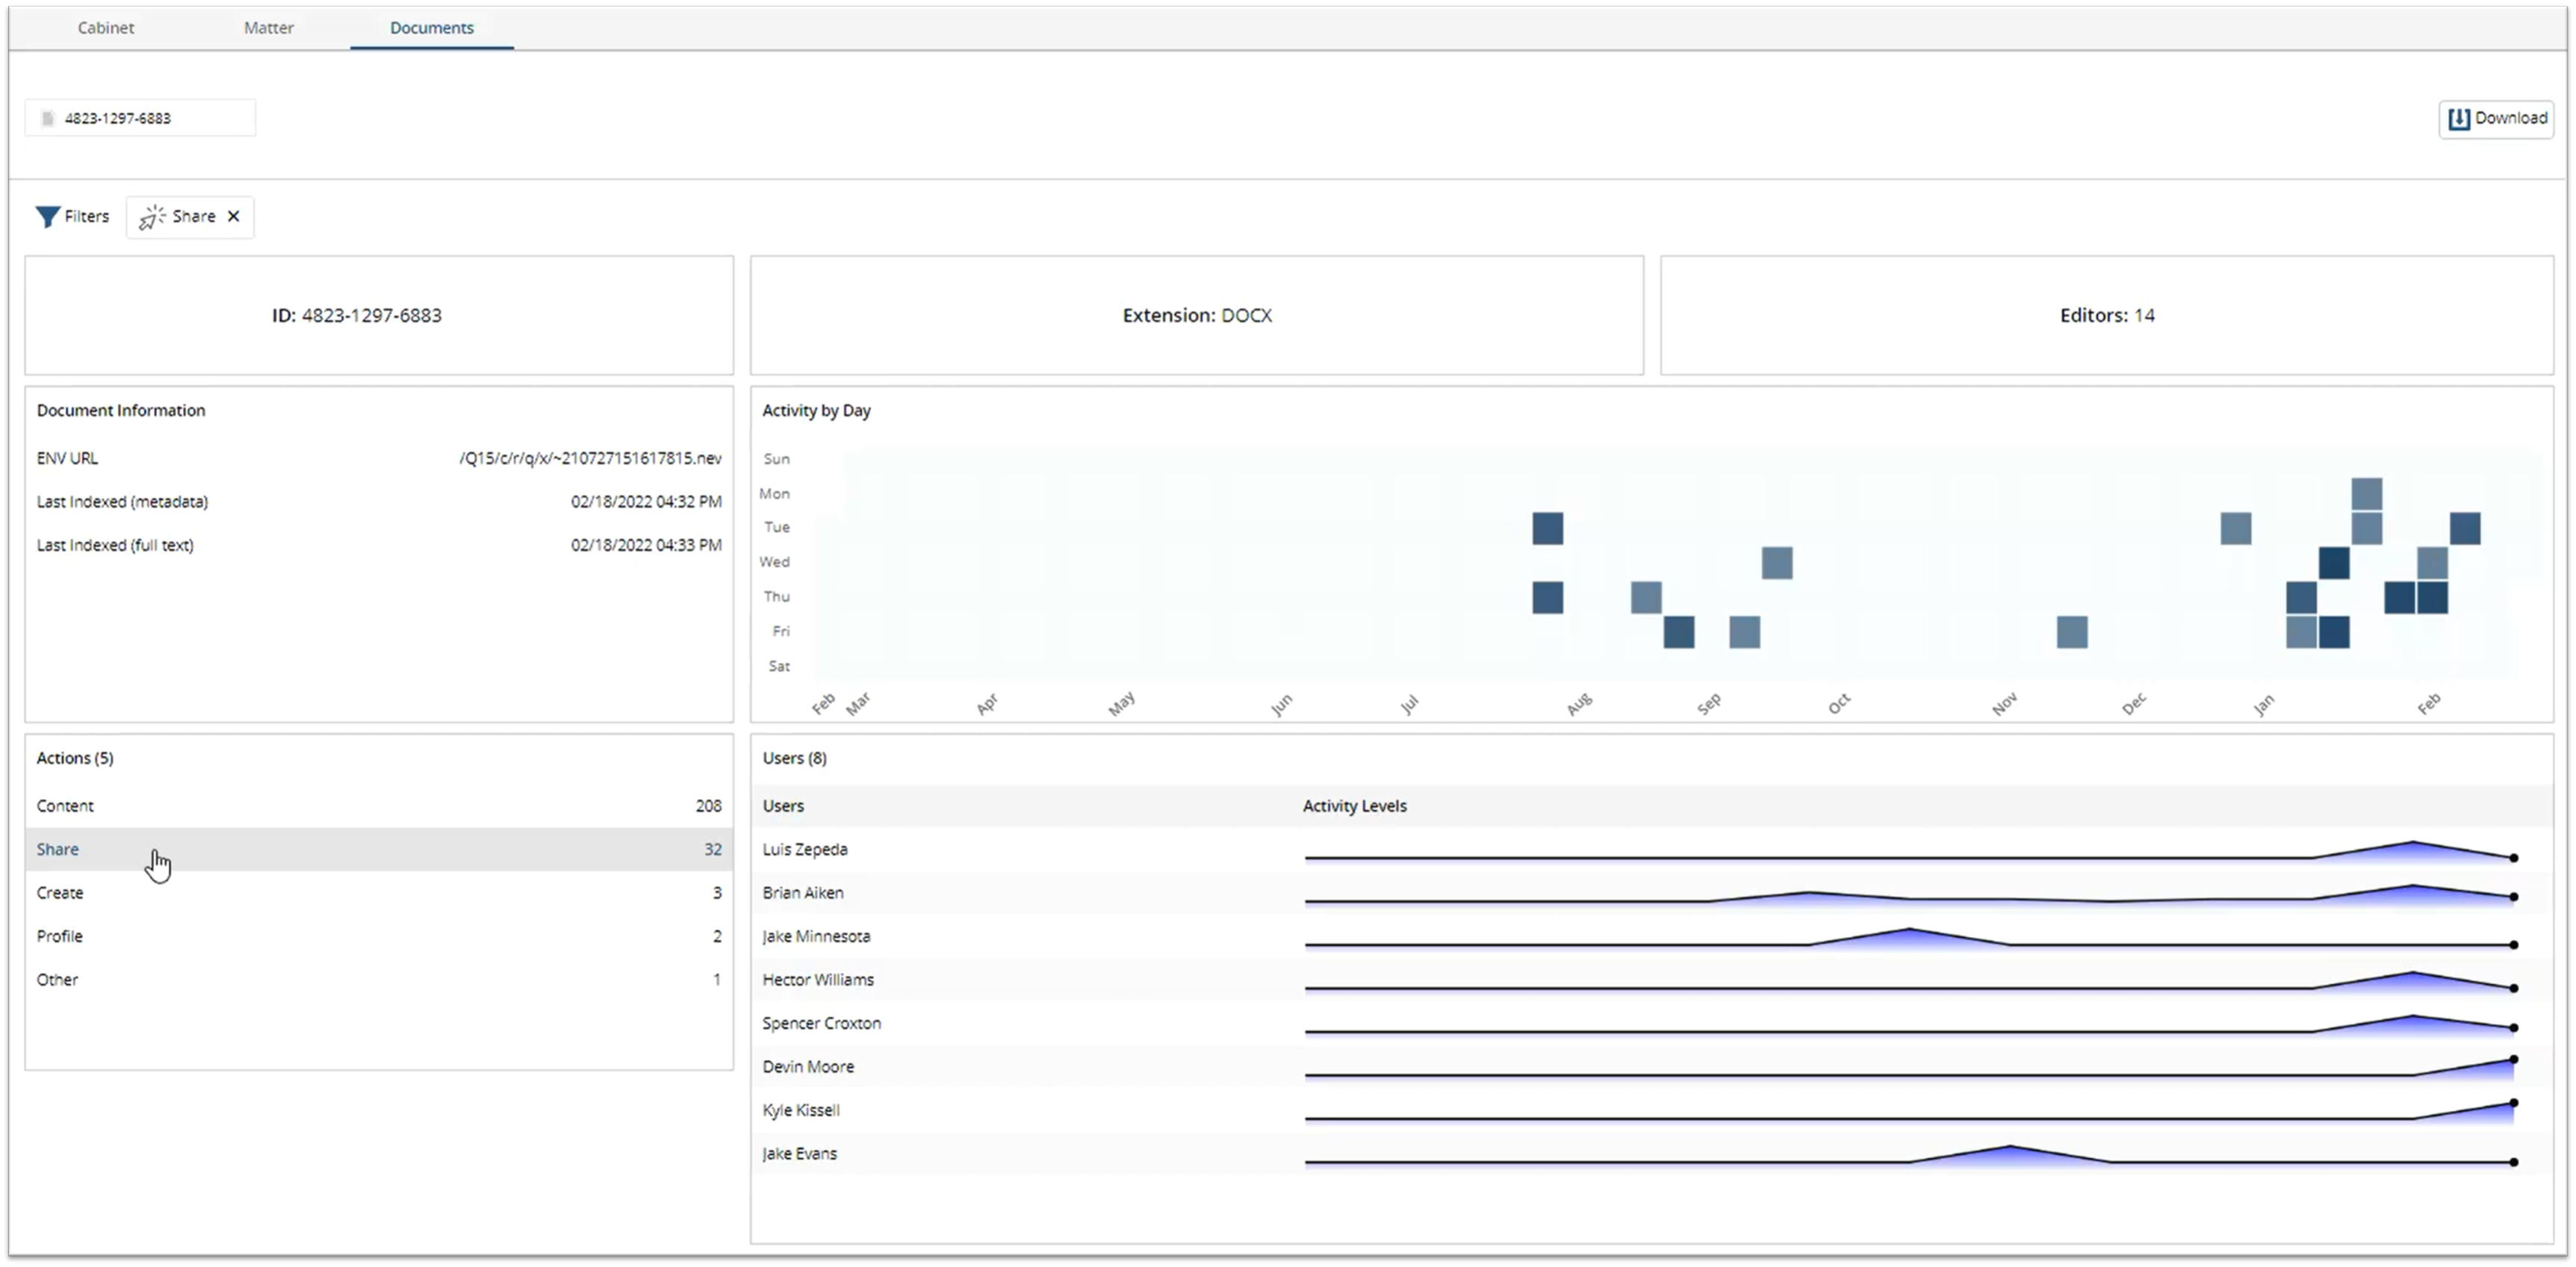The width and height of the screenshot is (2576, 1267).
Task: Open Luis Zepeda's user details
Action: point(805,849)
